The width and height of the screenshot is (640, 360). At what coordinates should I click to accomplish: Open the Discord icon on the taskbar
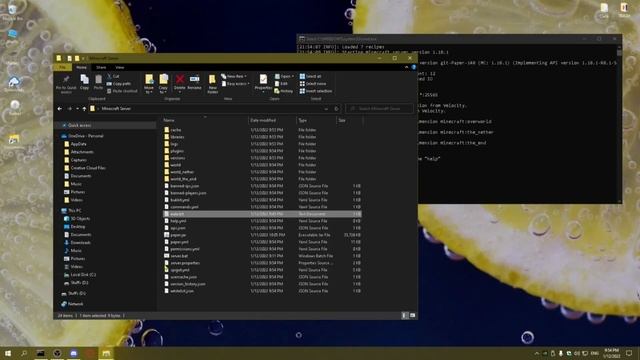[73, 353]
